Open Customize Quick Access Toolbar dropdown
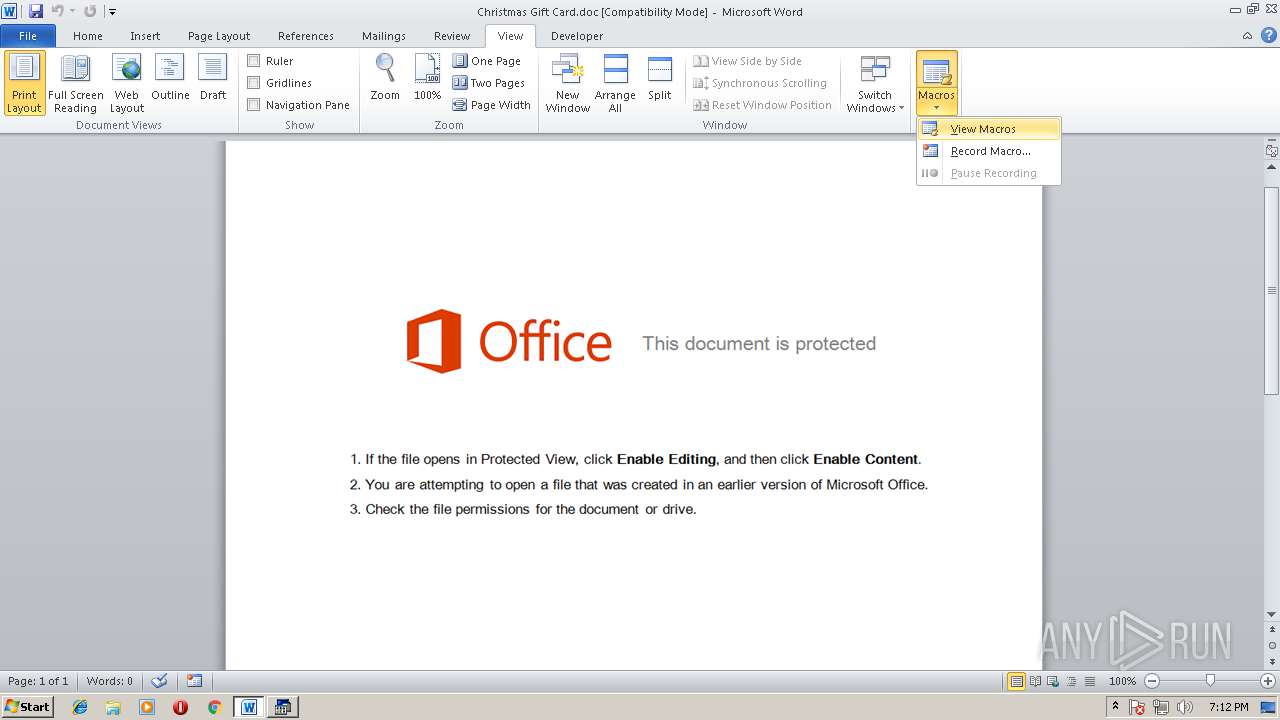Screen dimensions: 1280x720 112,12
